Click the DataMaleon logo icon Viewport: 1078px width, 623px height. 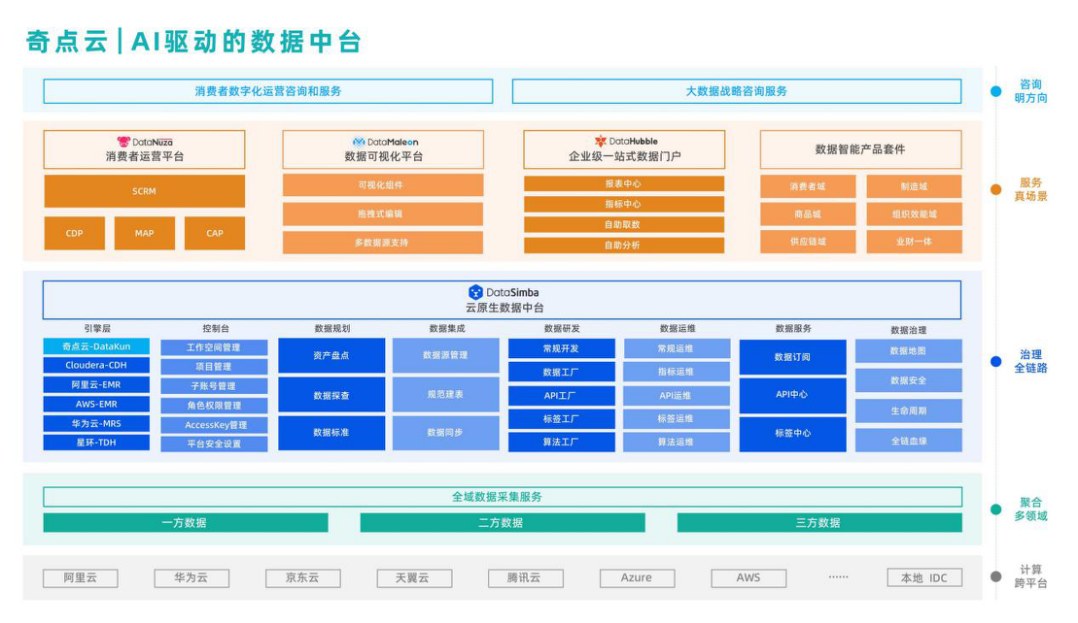(358, 142)
